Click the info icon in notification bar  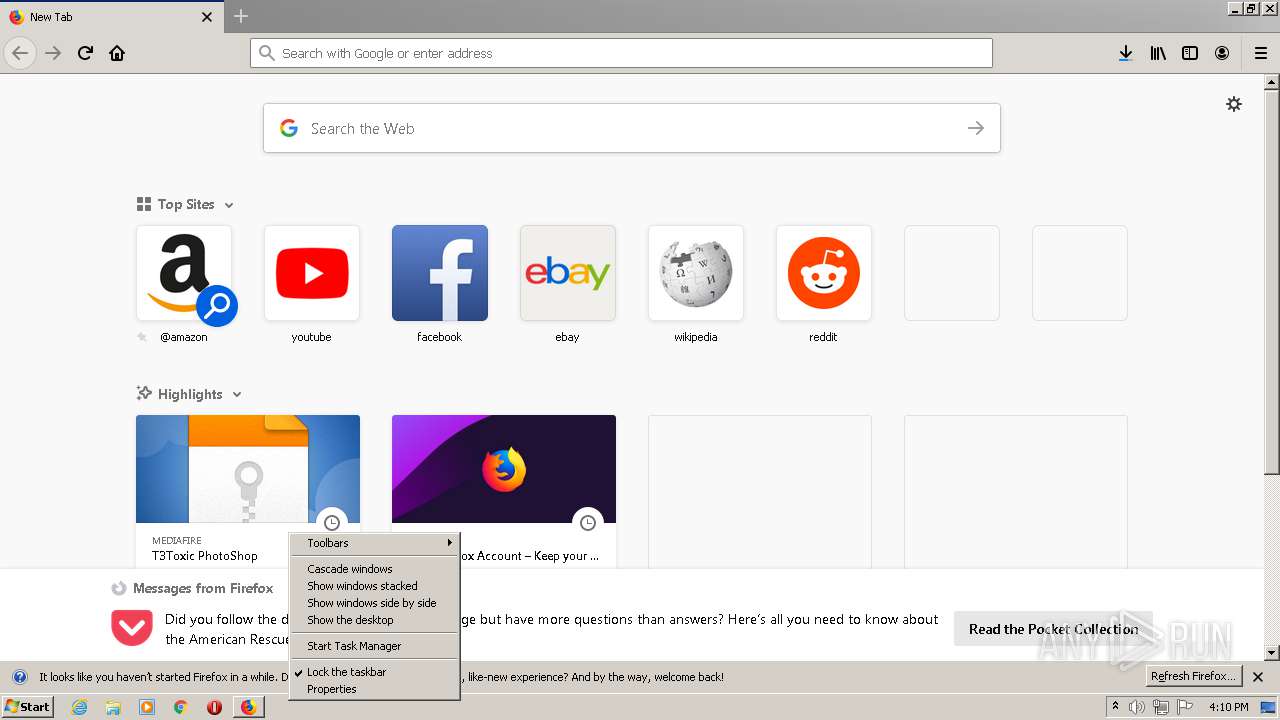(x=19, y=677)
